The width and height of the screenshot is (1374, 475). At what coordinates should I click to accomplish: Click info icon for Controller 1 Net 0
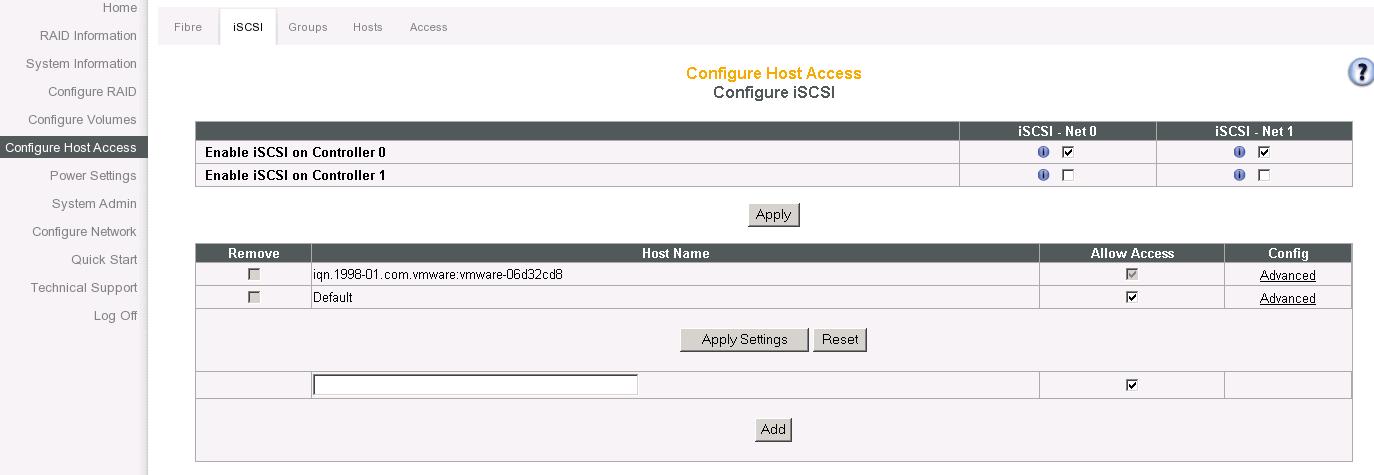point(1043,175)
